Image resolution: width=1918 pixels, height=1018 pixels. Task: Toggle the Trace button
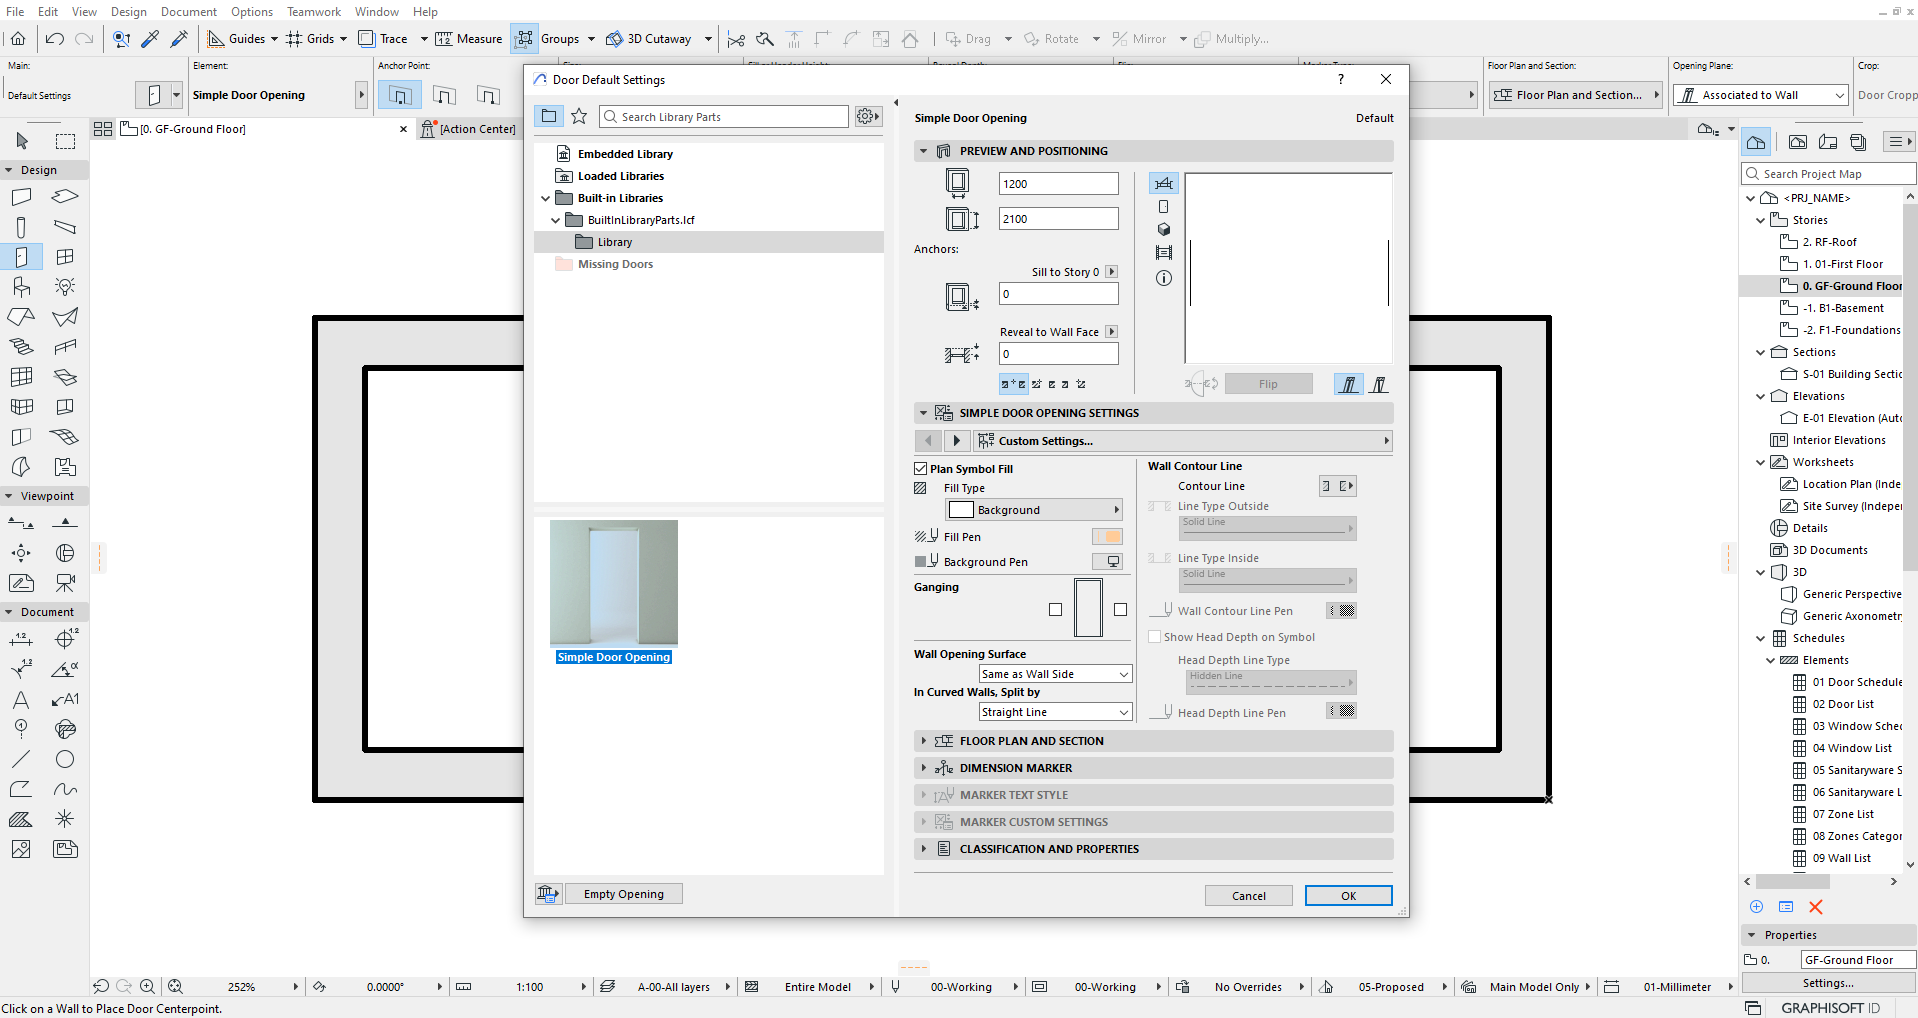(384, 39)
